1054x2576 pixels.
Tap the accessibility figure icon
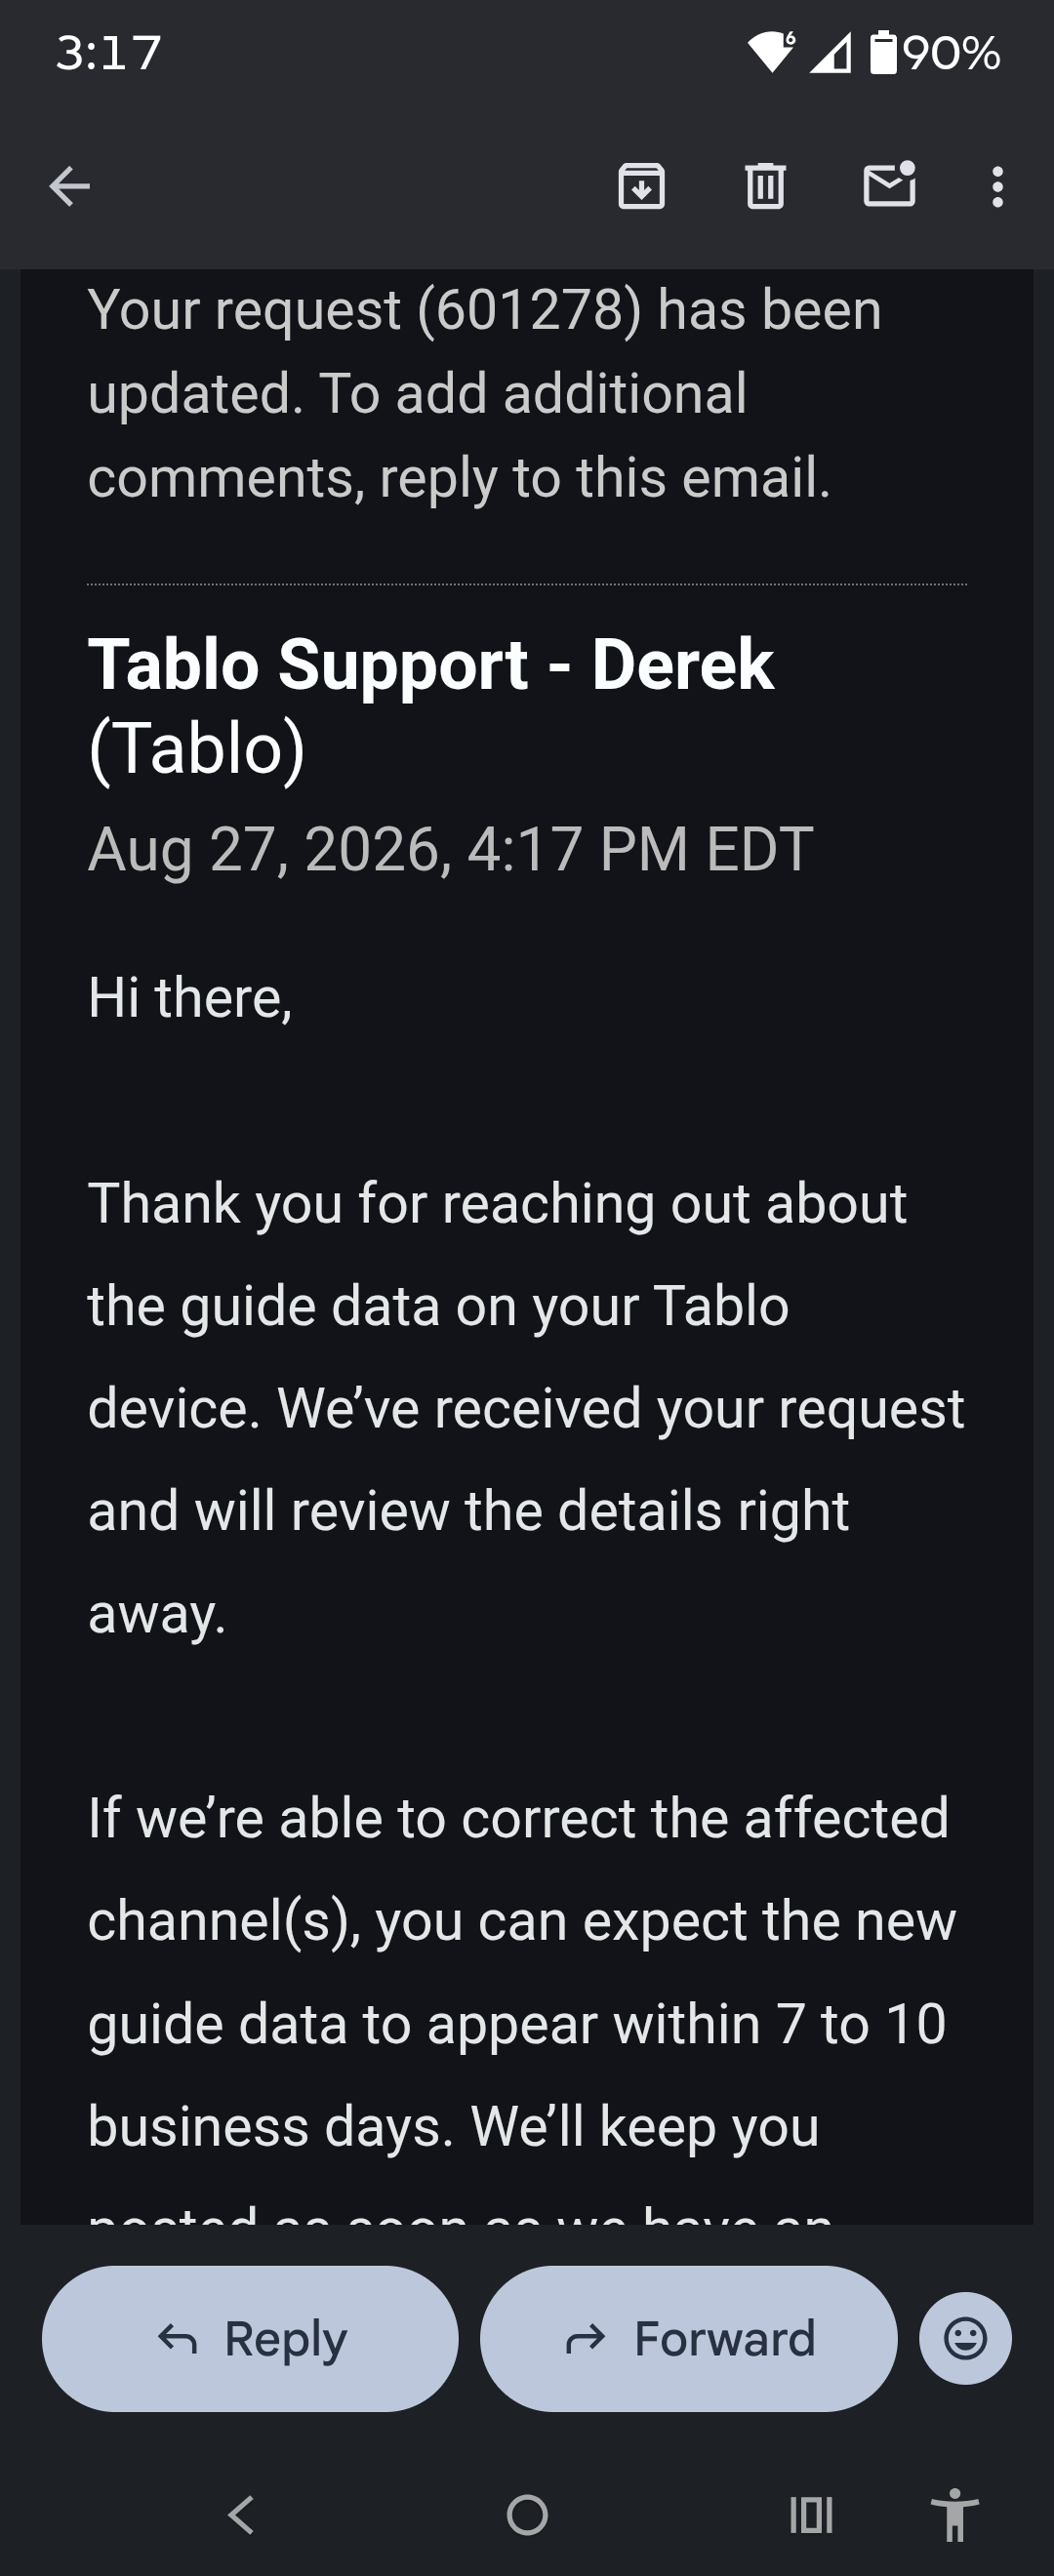[x=954, y=2515]
